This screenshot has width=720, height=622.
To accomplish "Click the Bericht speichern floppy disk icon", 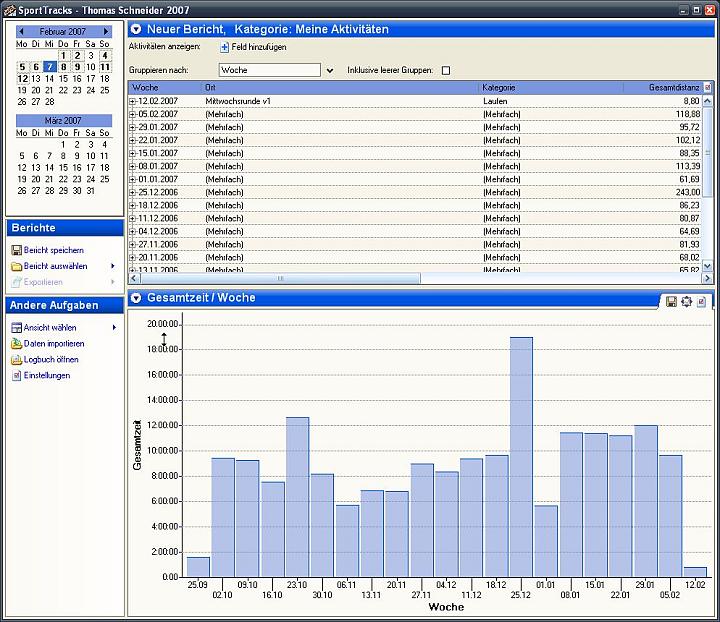I will (x=17, y=250).
